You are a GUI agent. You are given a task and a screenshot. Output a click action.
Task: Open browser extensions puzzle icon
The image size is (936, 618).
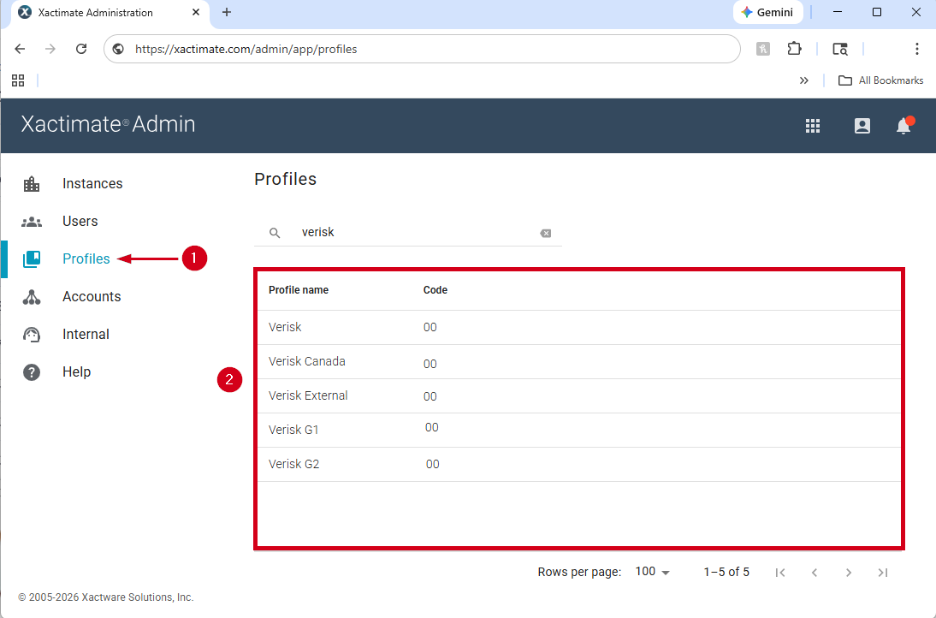click(794, 49)
